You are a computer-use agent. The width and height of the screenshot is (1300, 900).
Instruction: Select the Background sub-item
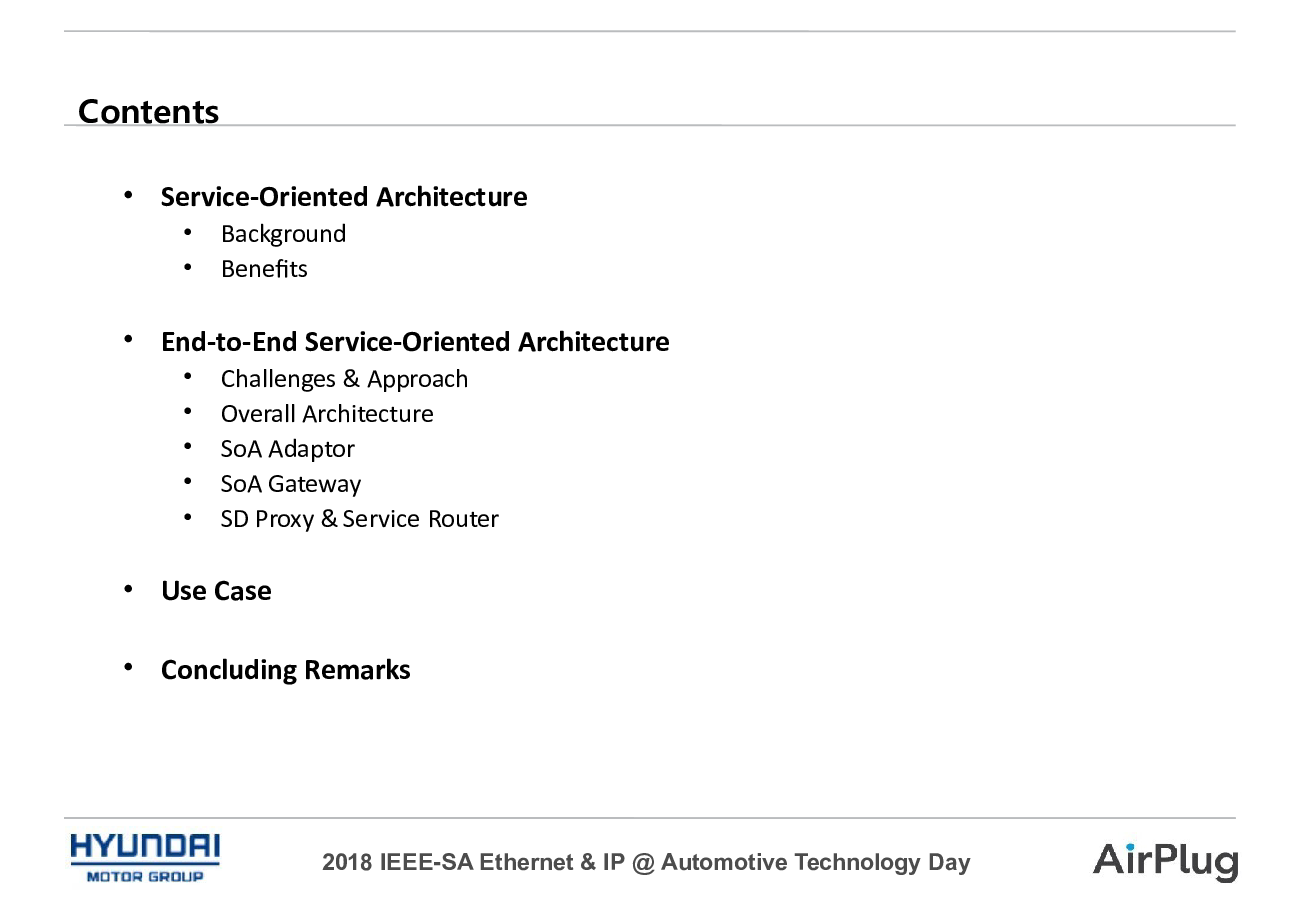283,234
